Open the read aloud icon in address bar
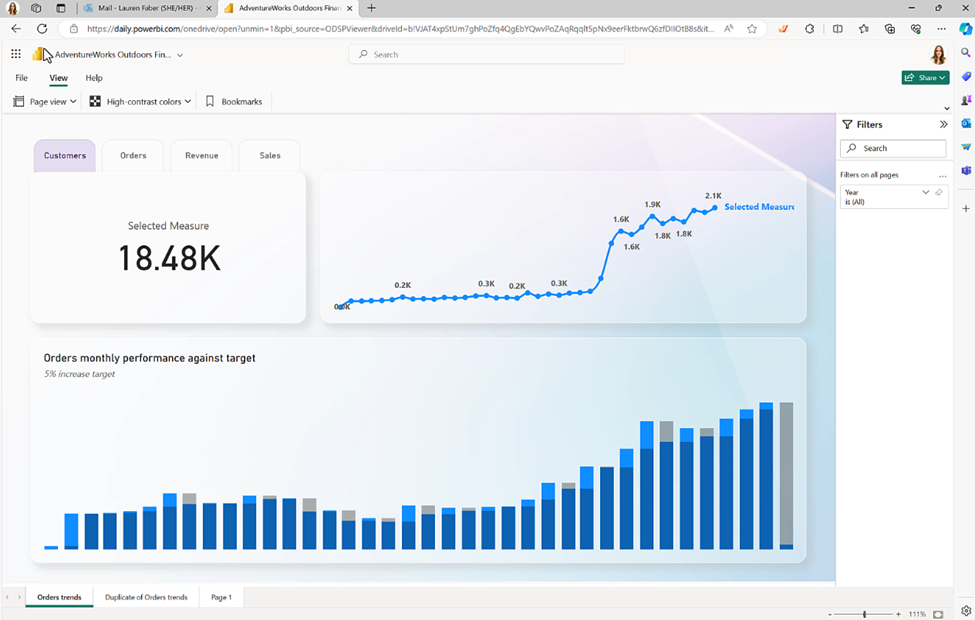The image size is (975, 620). (729, 29)
